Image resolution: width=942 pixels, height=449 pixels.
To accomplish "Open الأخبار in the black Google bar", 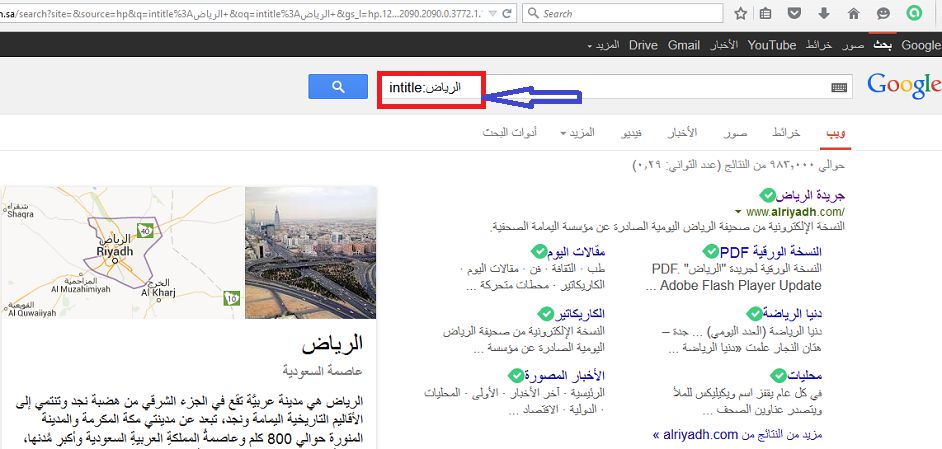I will [x=724, y=46].
